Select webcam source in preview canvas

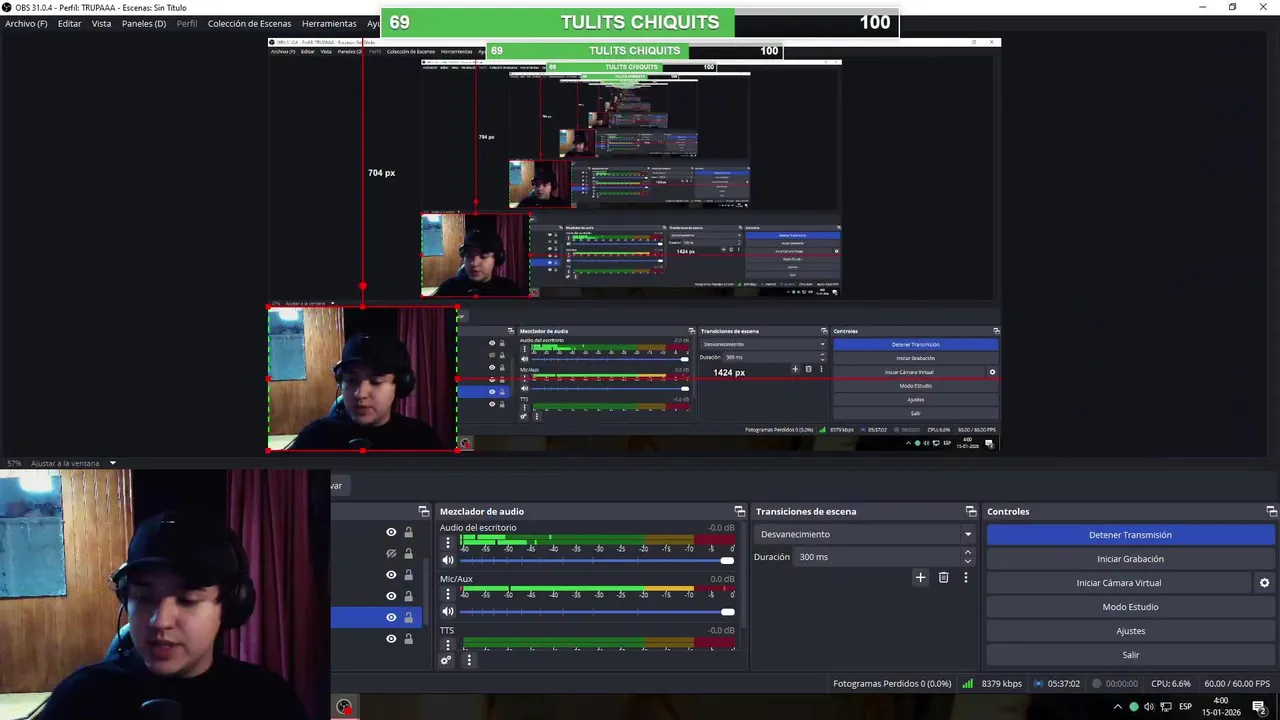pyautogui.click(x=362, y=378)
